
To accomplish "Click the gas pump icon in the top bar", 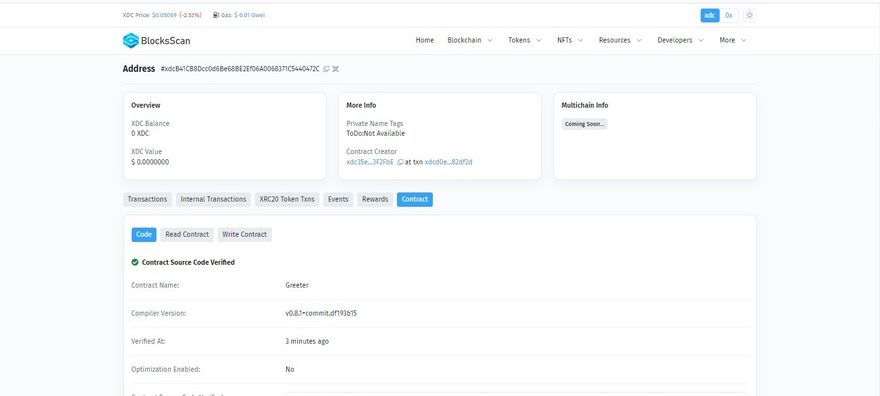I will click(x=216, y=15).
